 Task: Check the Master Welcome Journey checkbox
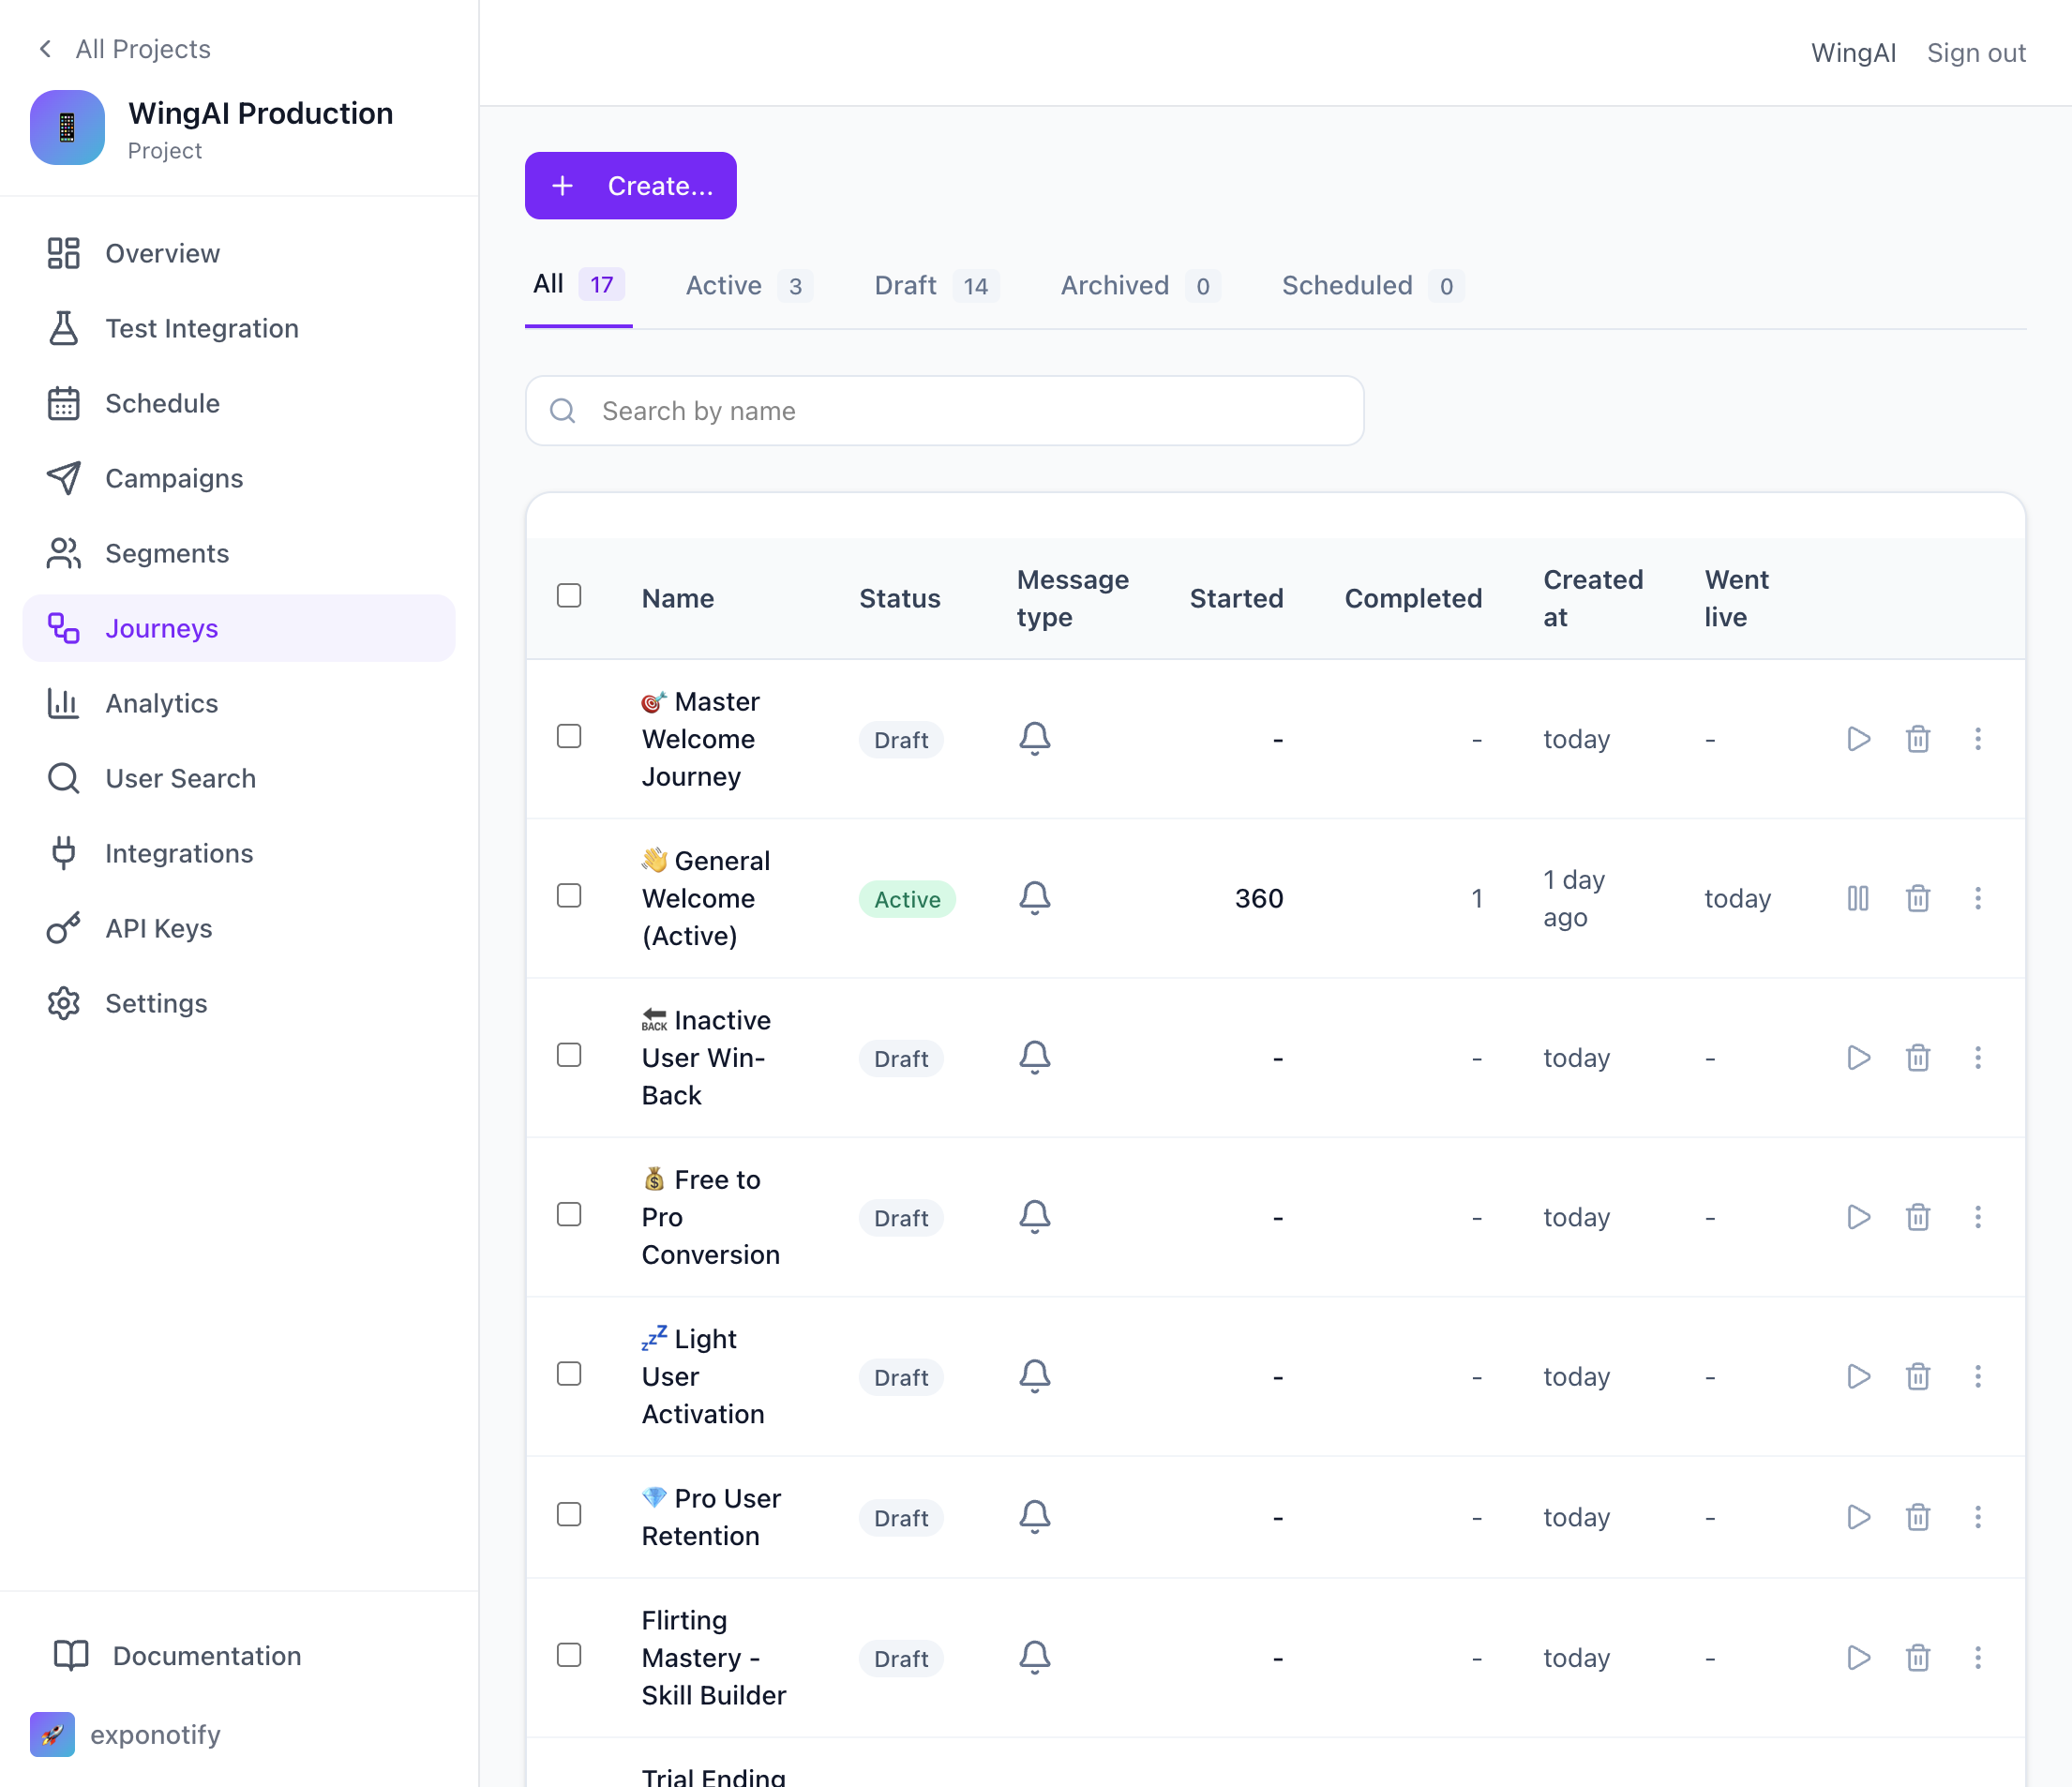click(569, 737)
